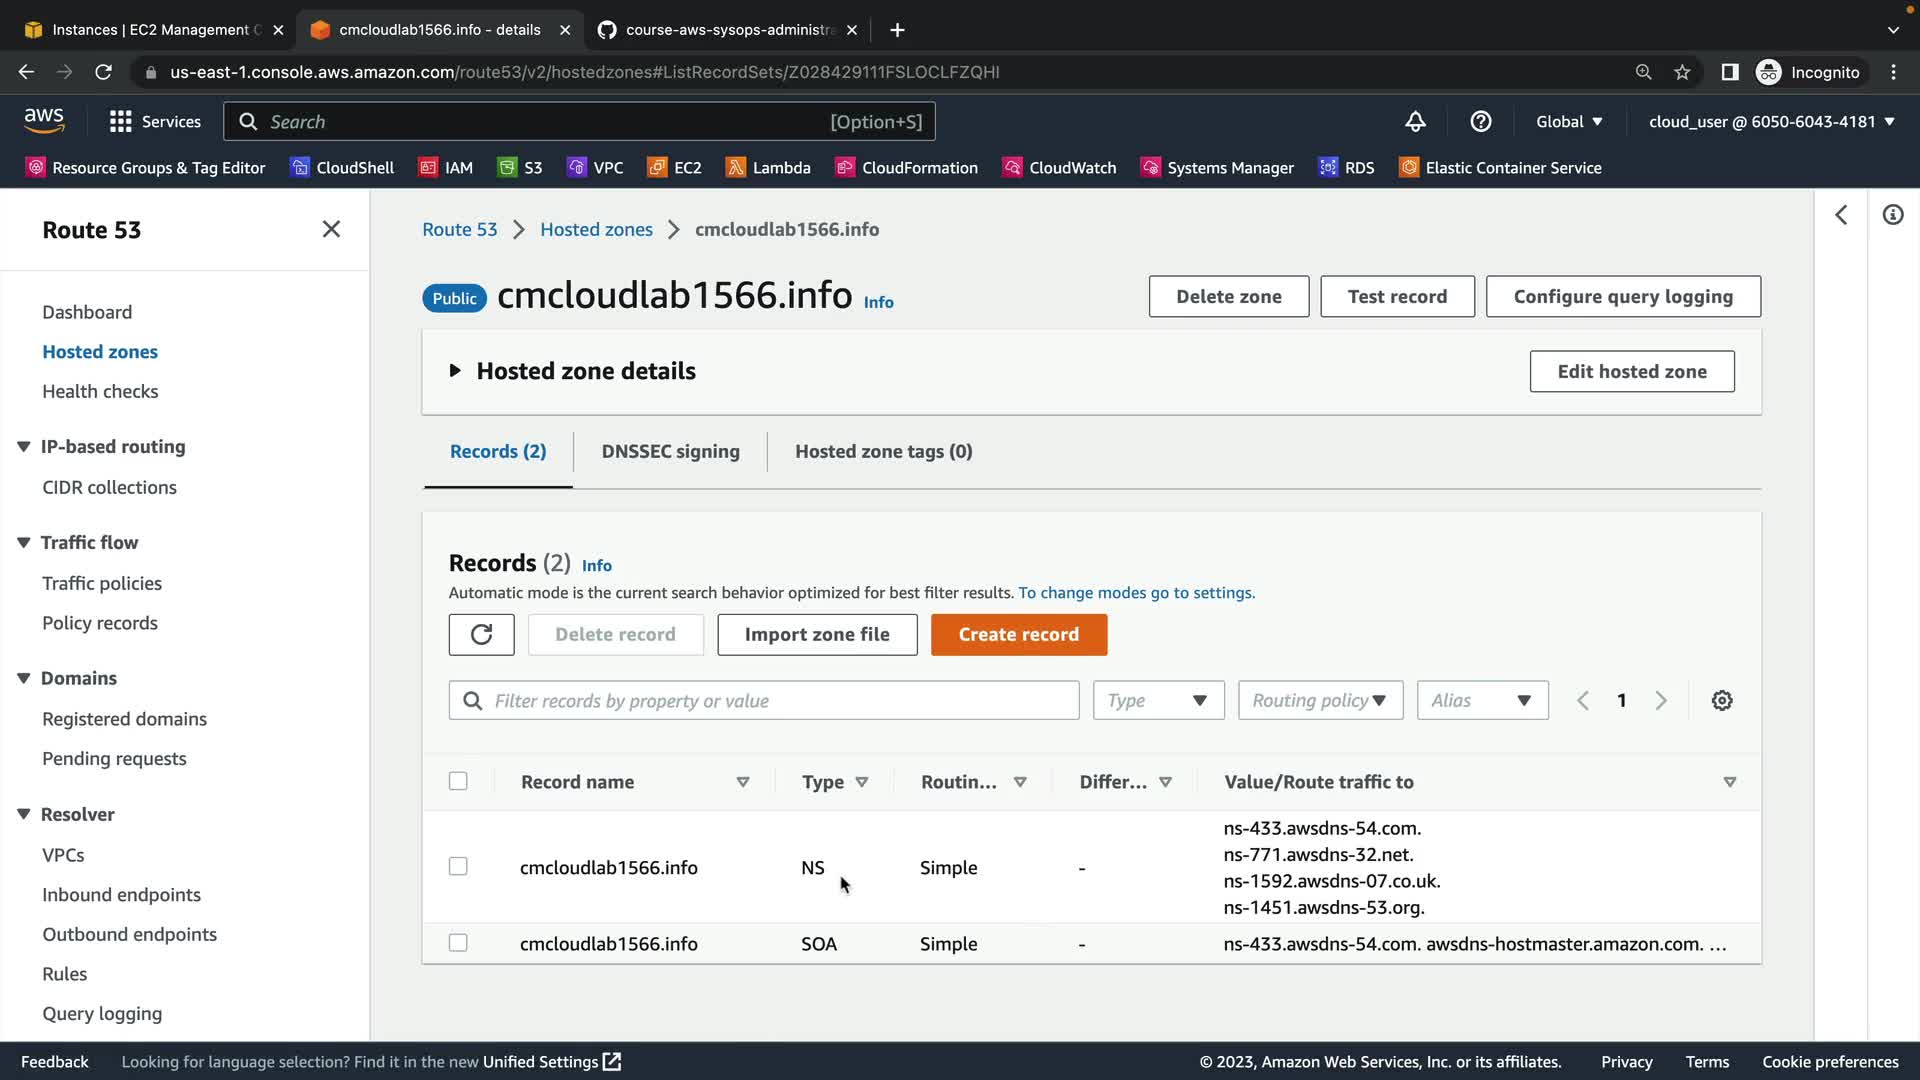Click the AWS logo home icon
Screen dimensions: 1920x1080
[44, 121]
